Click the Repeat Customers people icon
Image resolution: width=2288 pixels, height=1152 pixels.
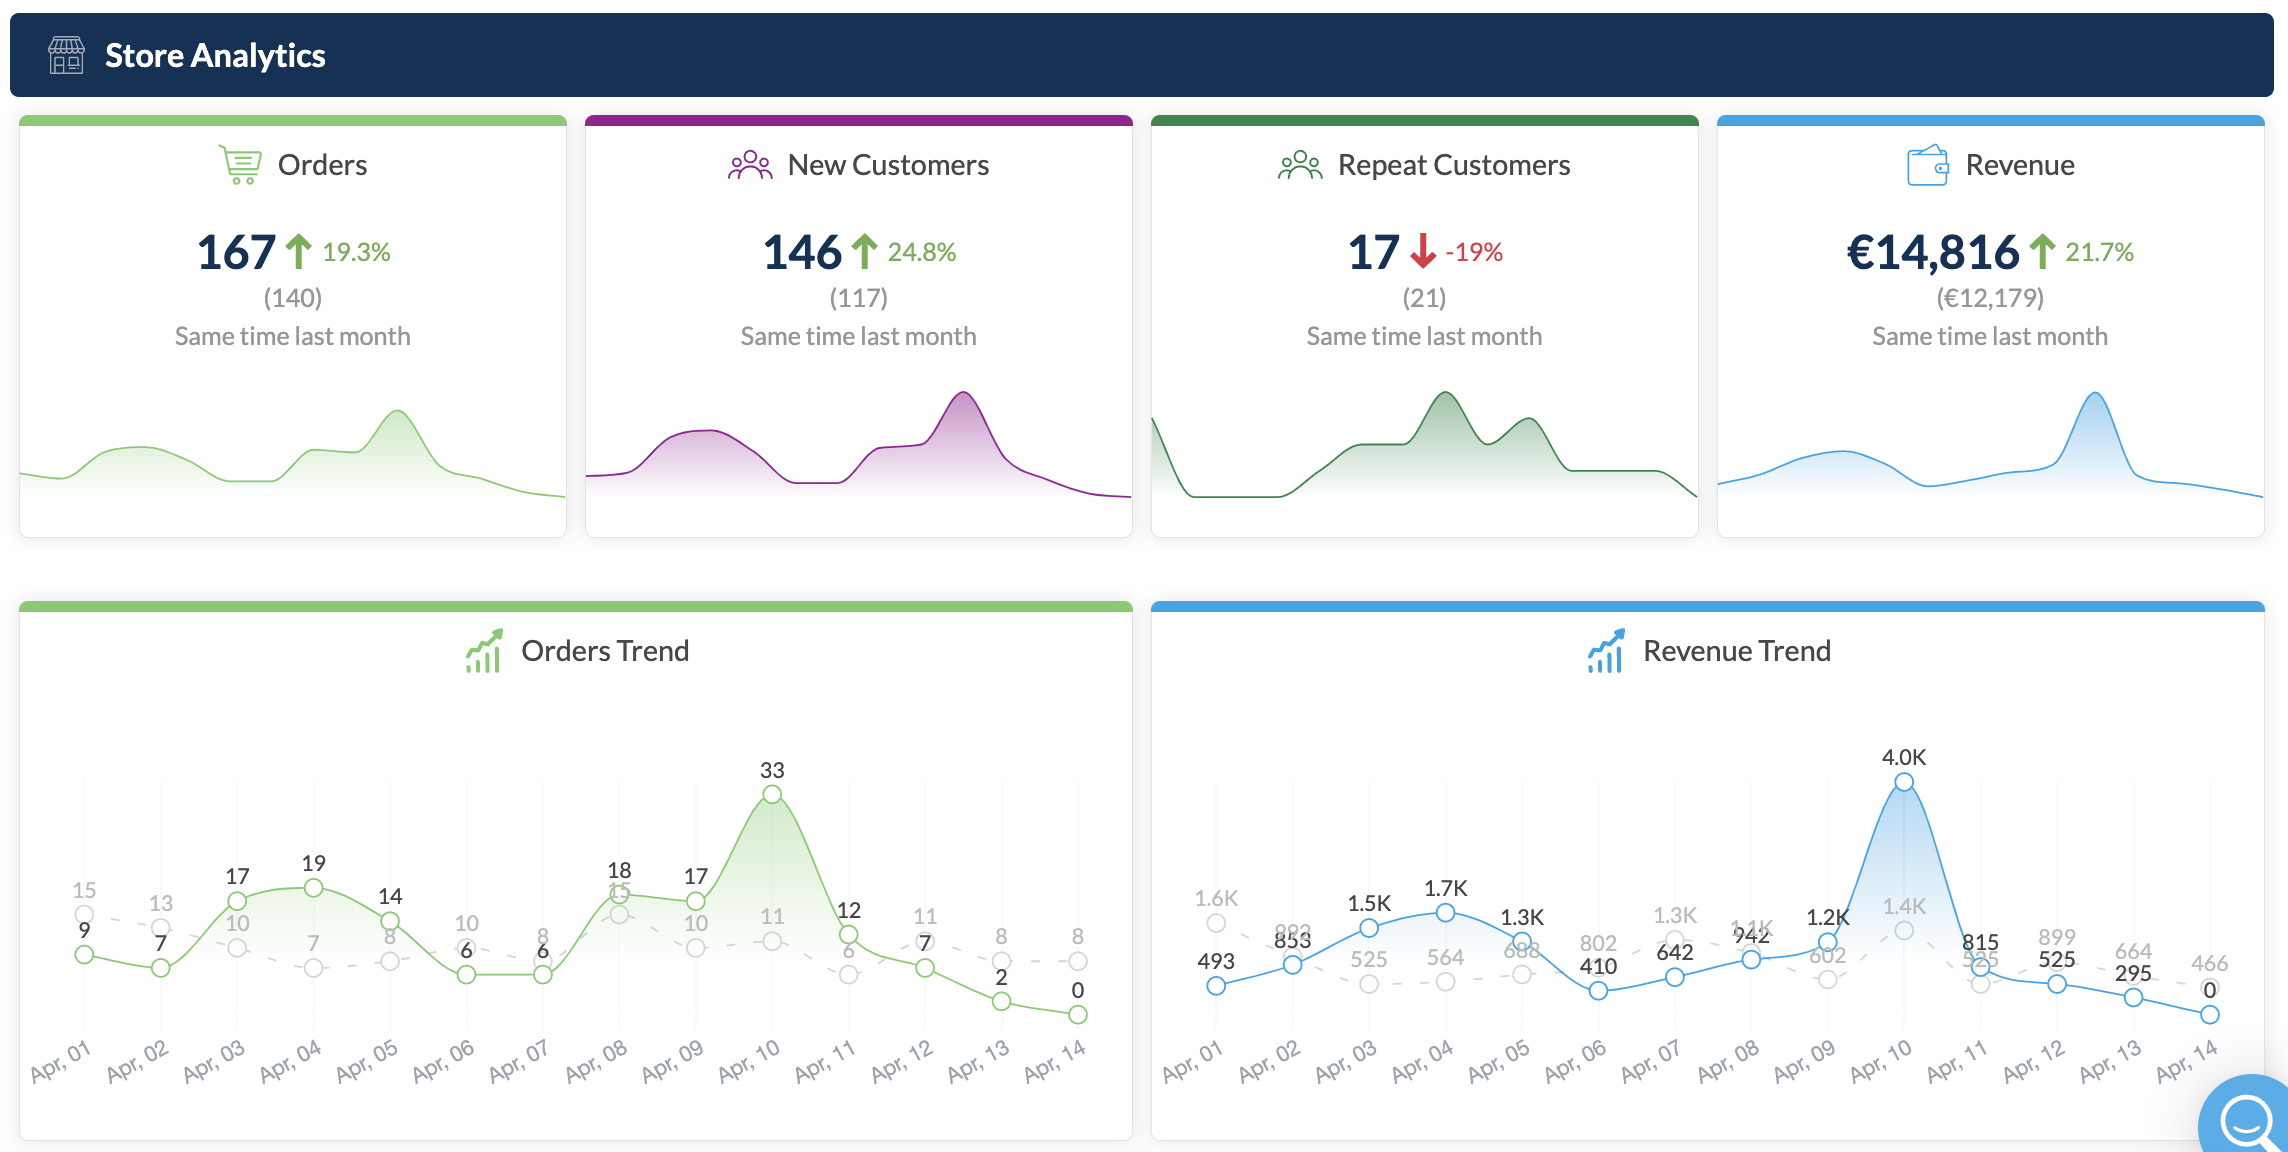point(1299,165)
